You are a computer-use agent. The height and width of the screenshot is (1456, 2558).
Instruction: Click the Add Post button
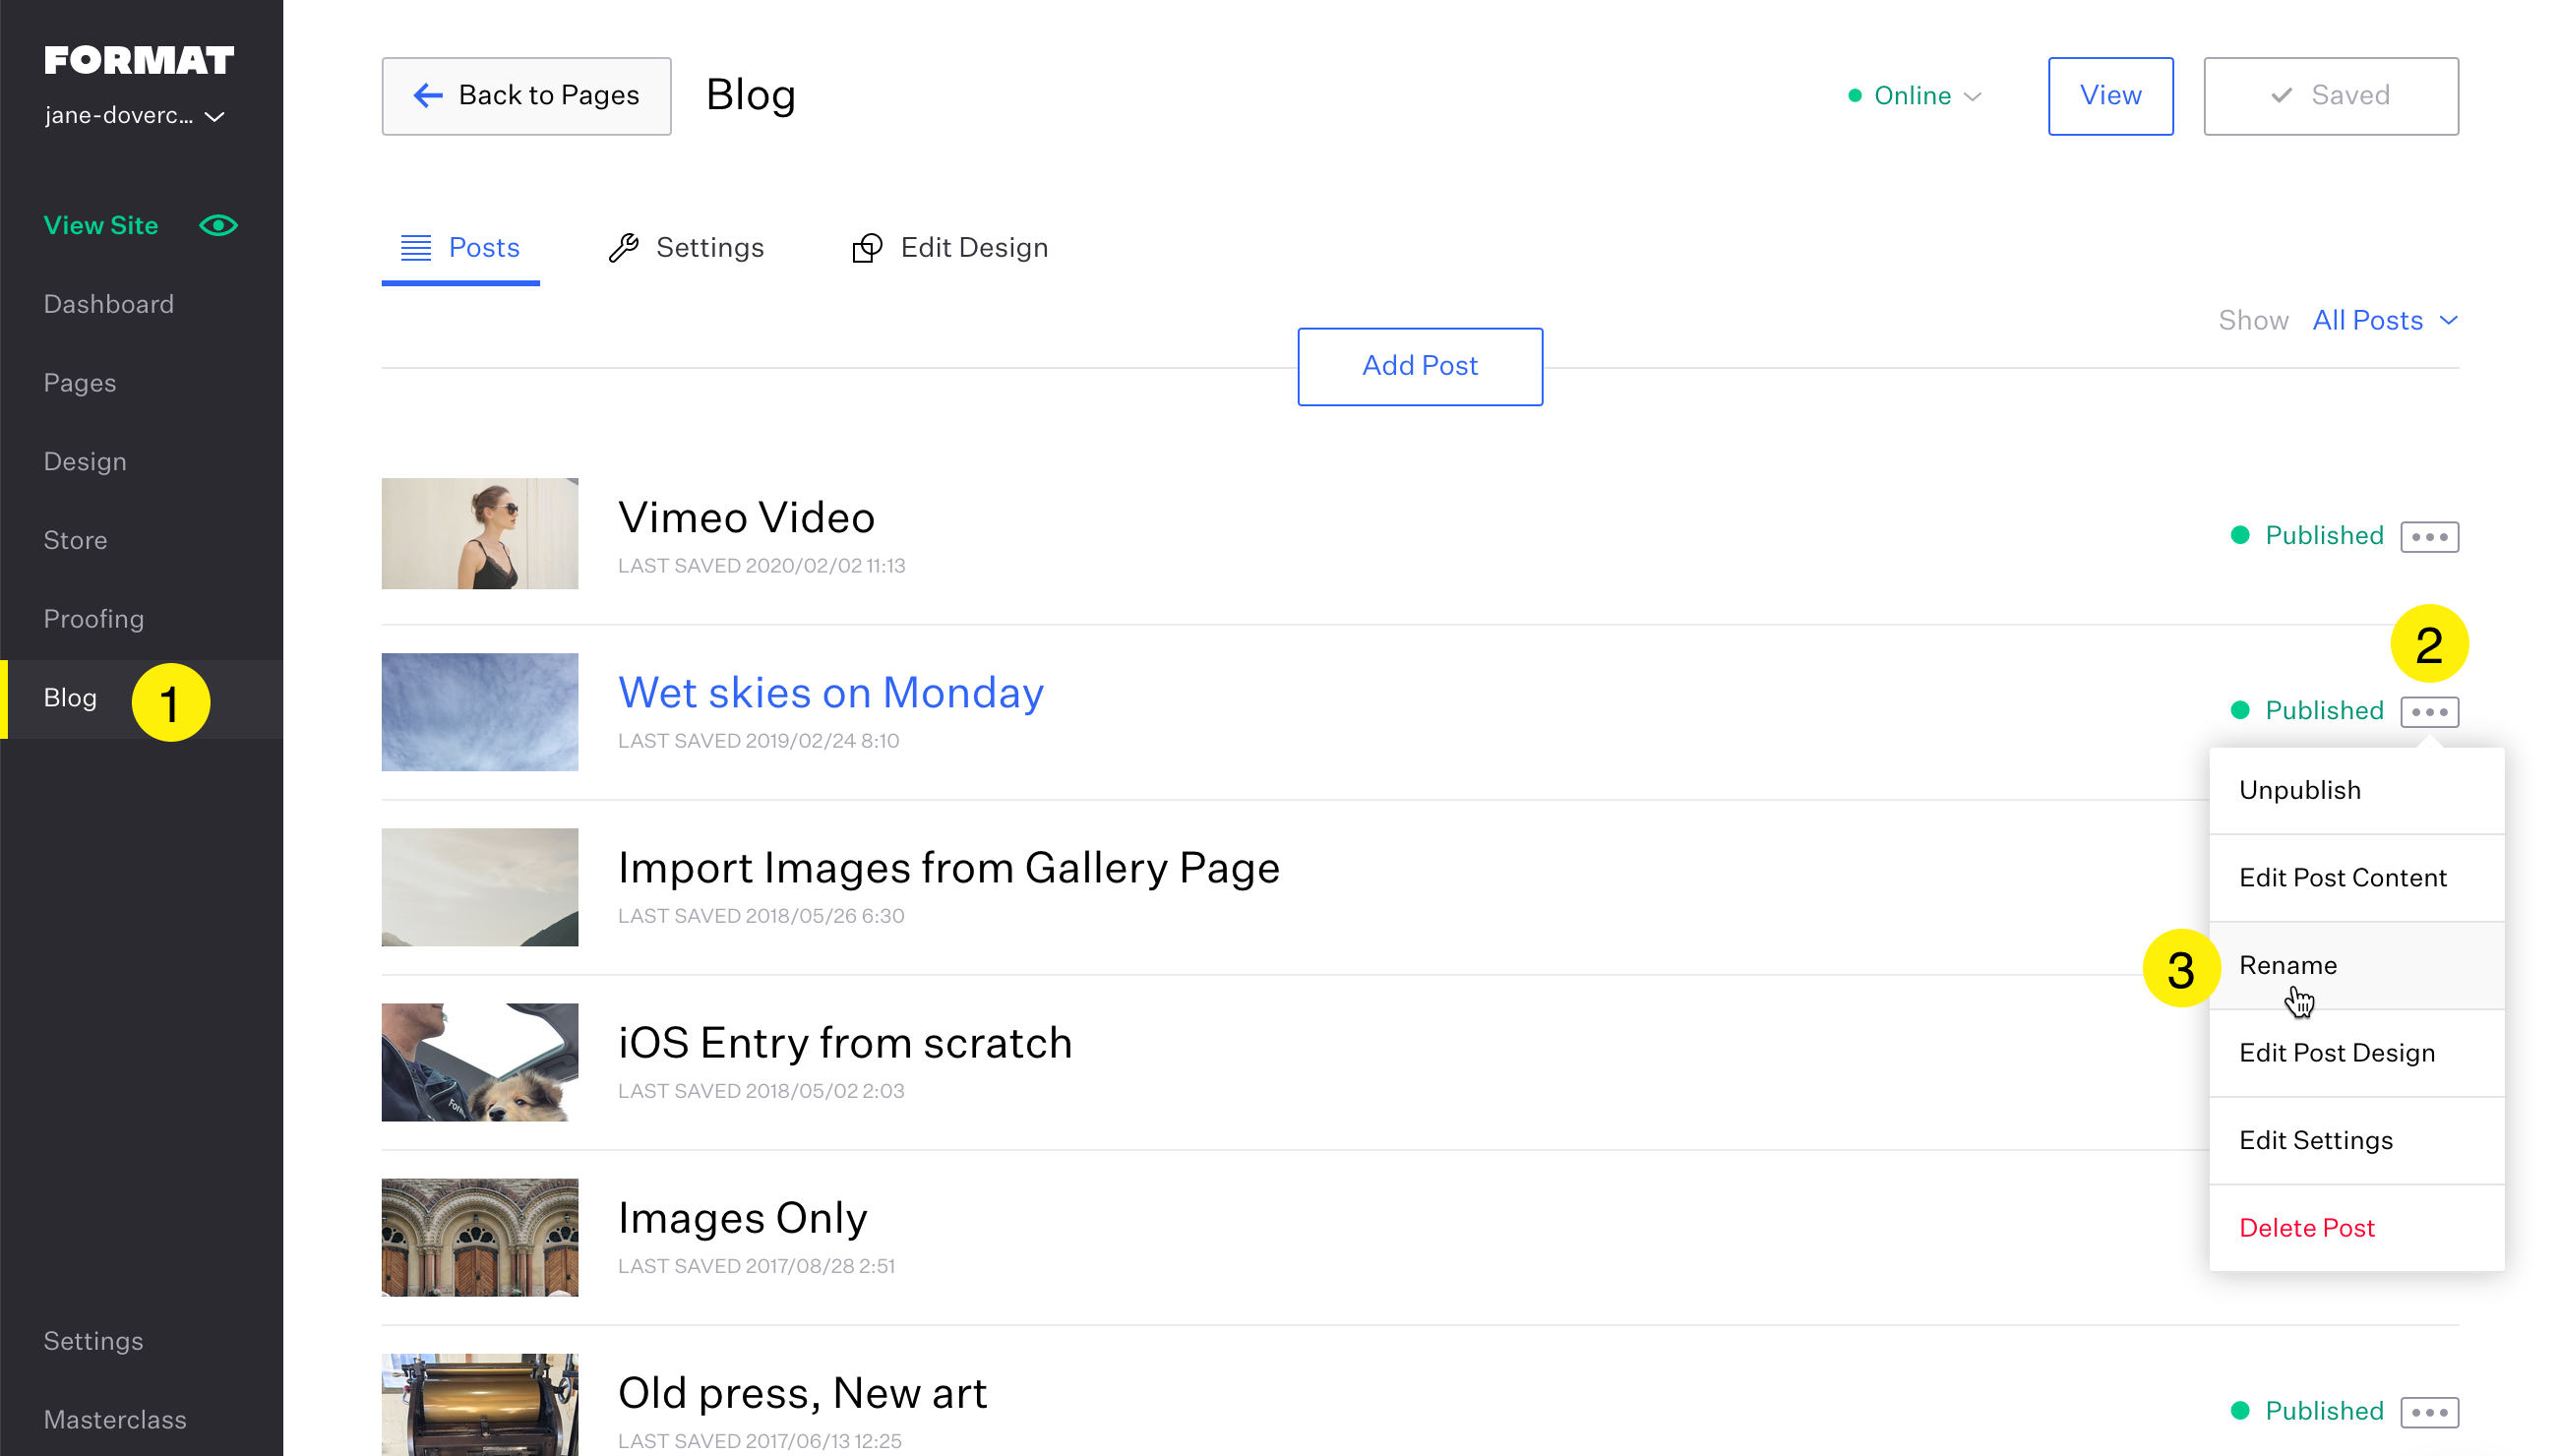pos(1419,366)
